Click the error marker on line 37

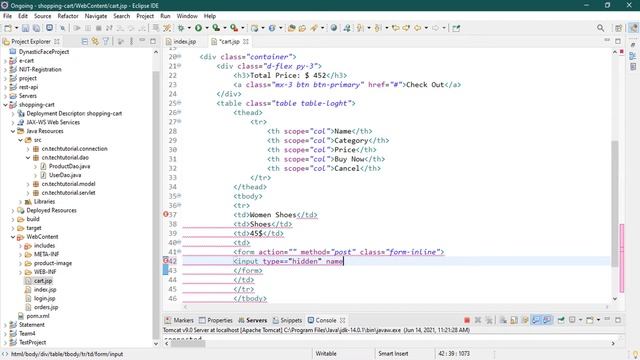166,214
